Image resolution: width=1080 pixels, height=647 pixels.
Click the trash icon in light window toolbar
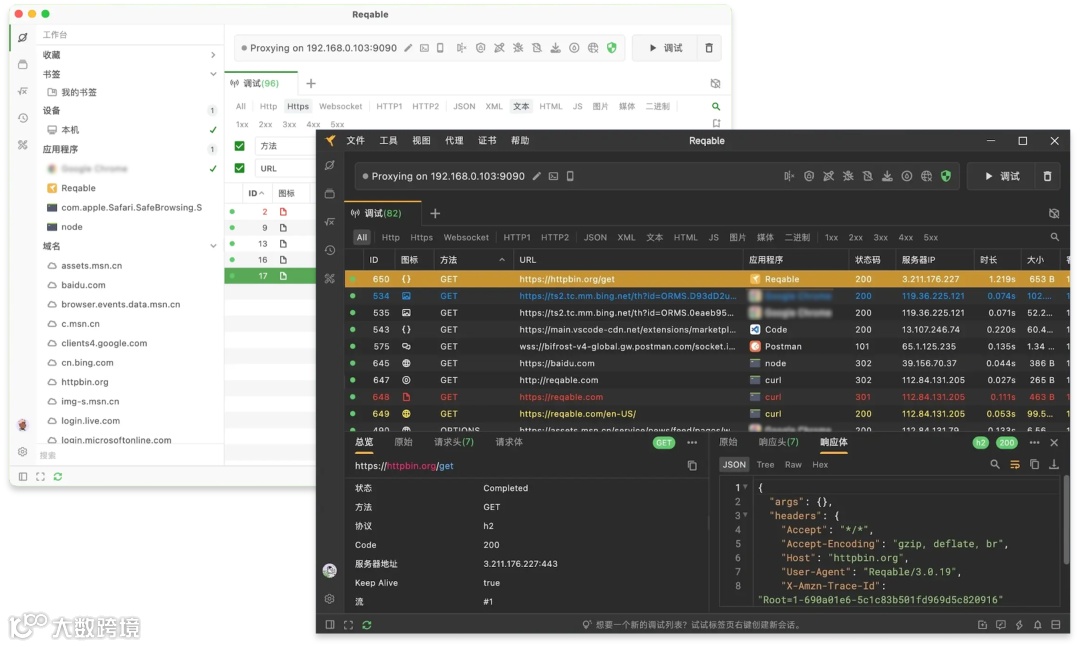pos(709,48)
